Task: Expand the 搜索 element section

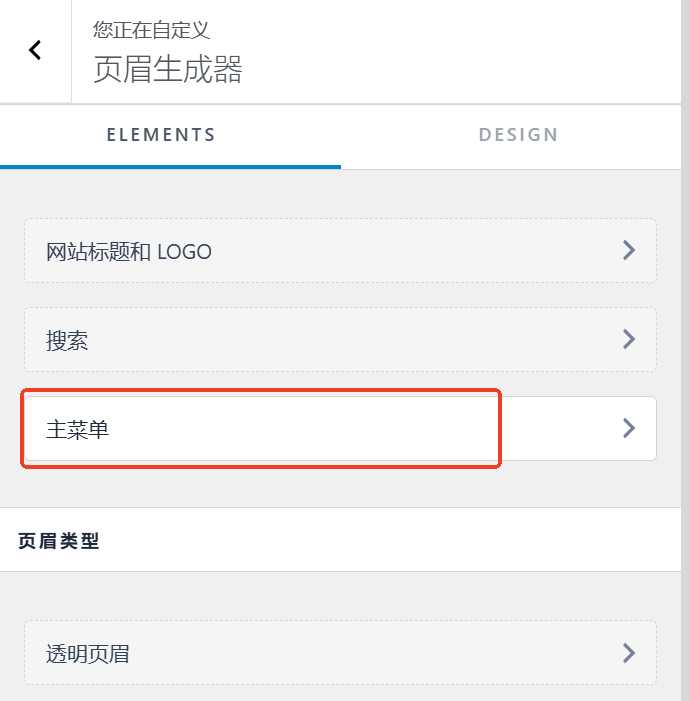Action: [x=340, y=340]
